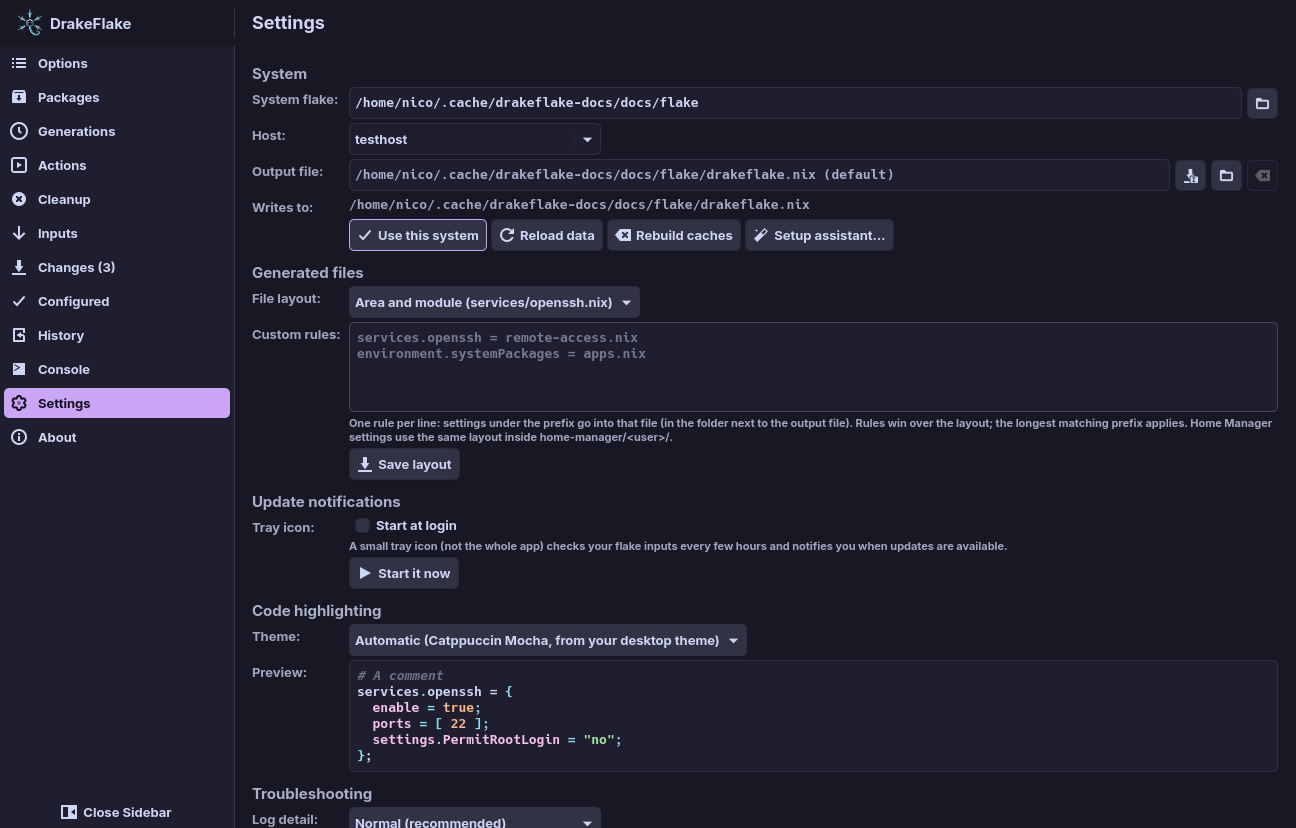The image size is (1296, 828).
Task: Click the Console terminal icon in sidebar
Action: 19,369
